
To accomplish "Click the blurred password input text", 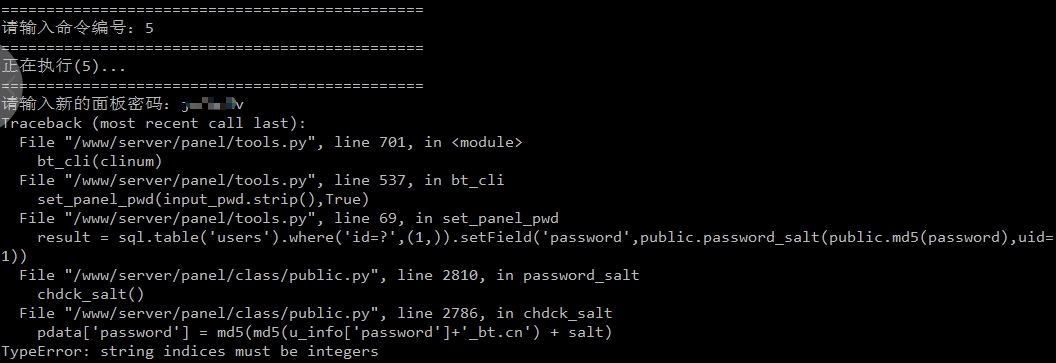I will [x=212, y=104].
